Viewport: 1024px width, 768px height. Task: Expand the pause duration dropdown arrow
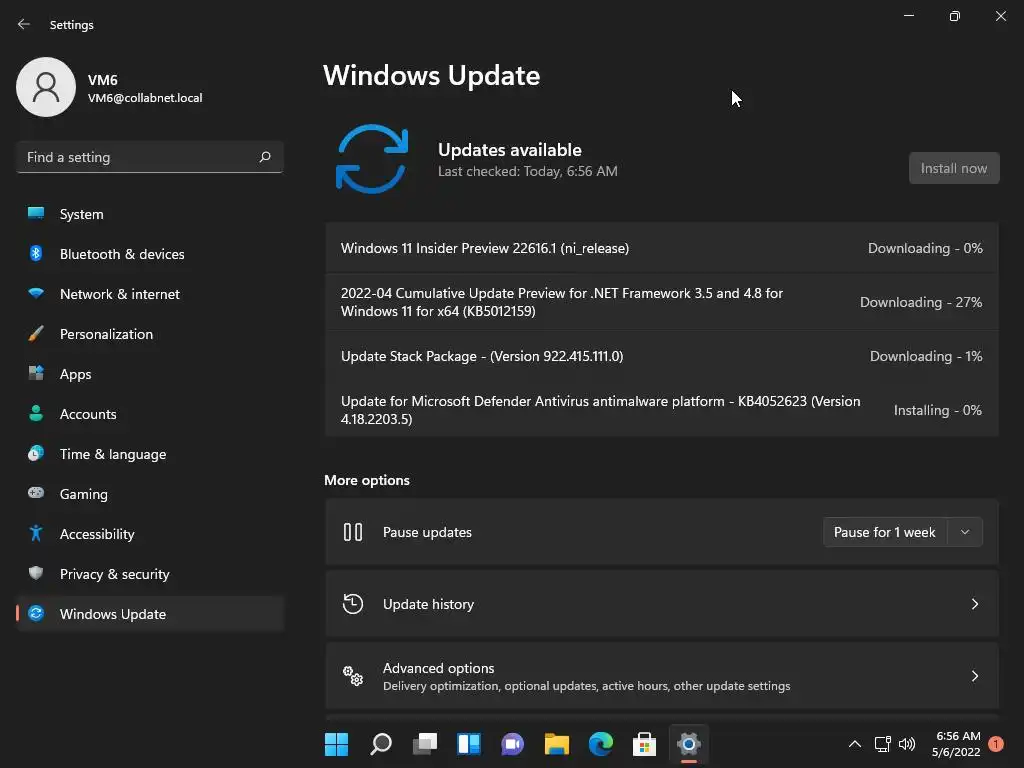tap(965, 532)
